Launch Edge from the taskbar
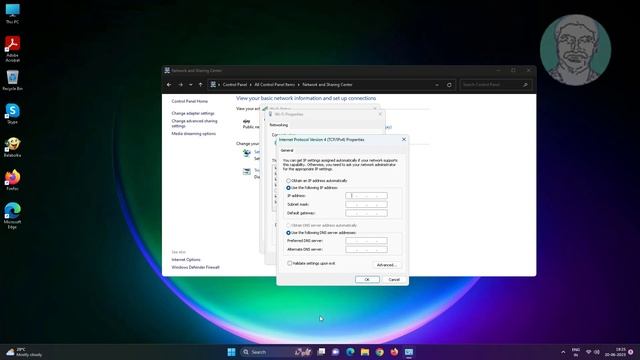Screen dimensions: 640x360 [x=350, y=352]
